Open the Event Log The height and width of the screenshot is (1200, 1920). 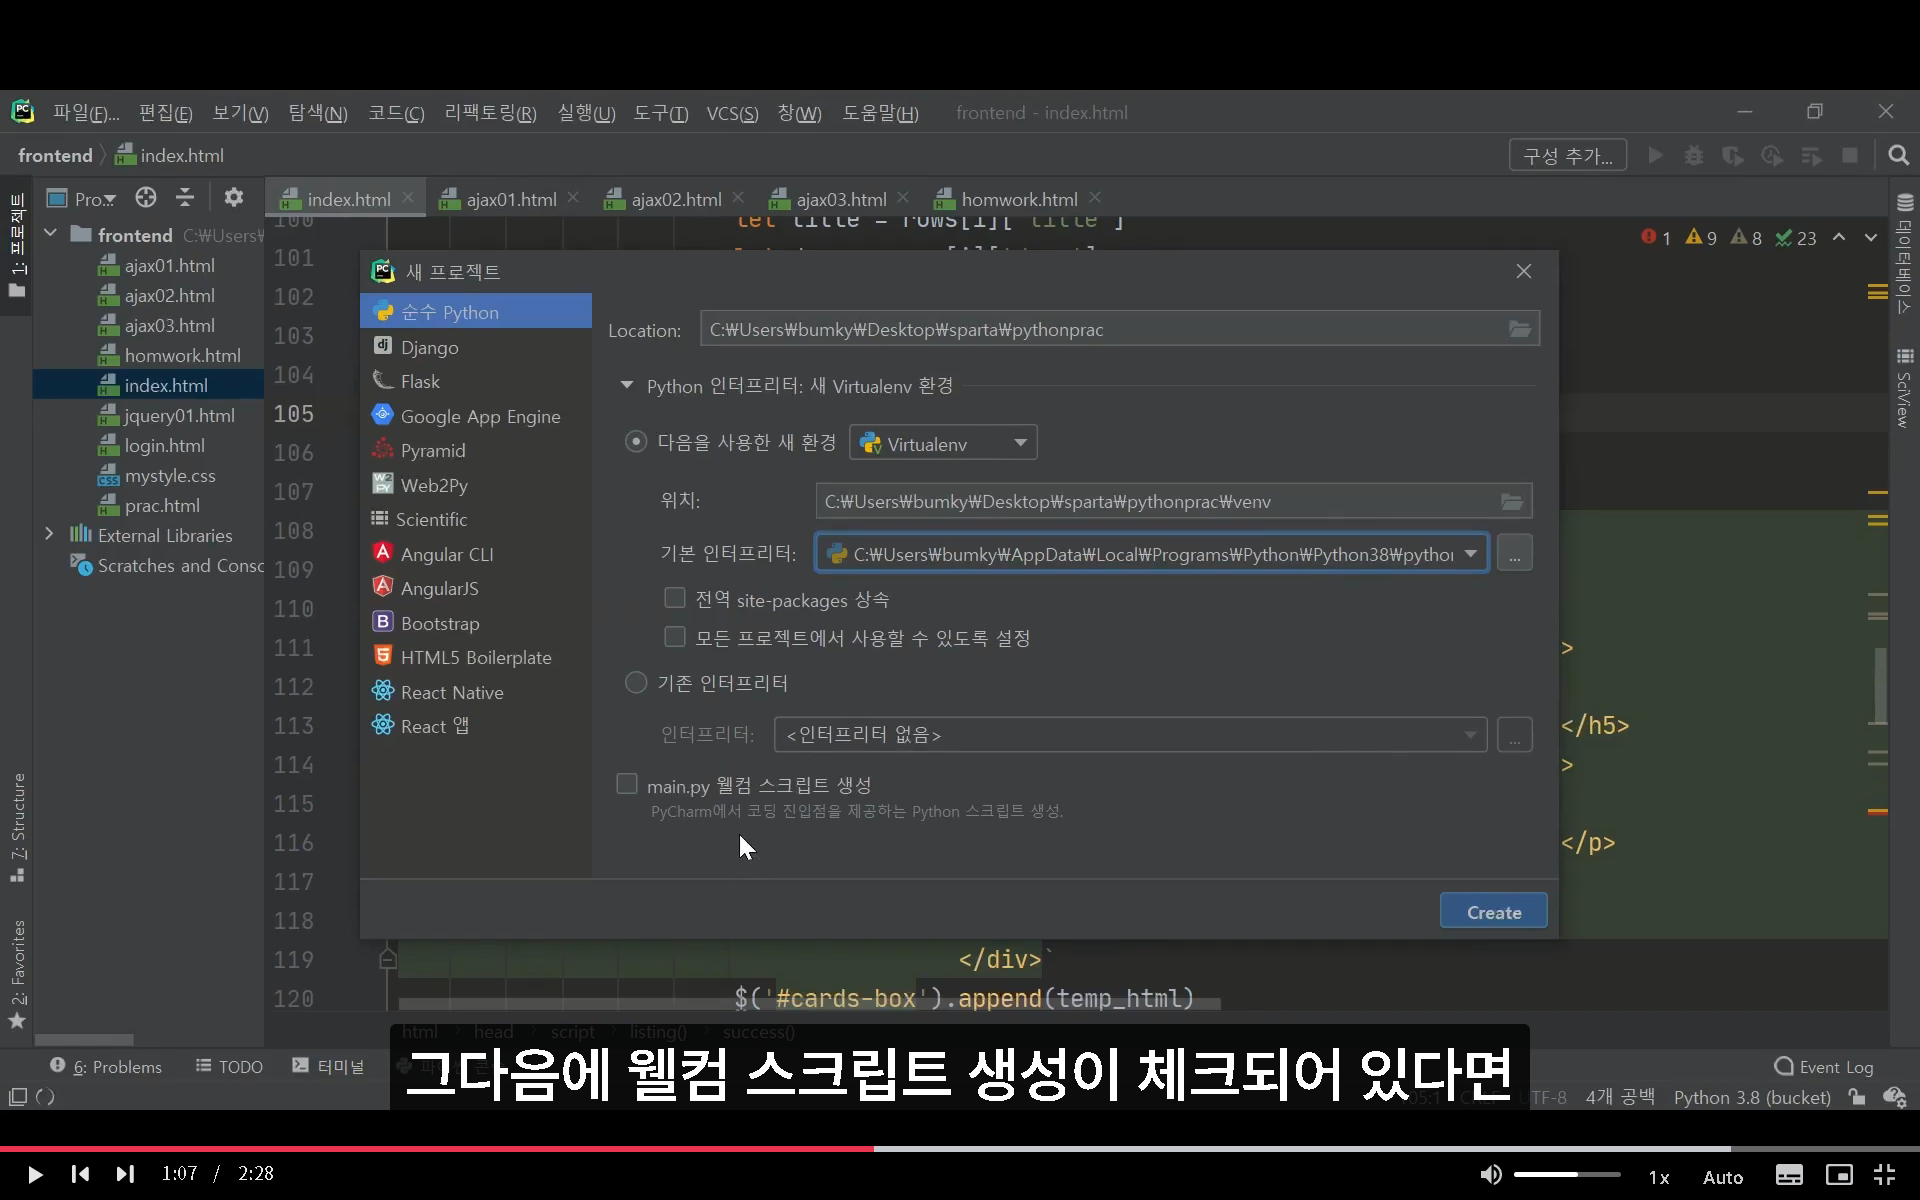[x=1823, y=1067]
